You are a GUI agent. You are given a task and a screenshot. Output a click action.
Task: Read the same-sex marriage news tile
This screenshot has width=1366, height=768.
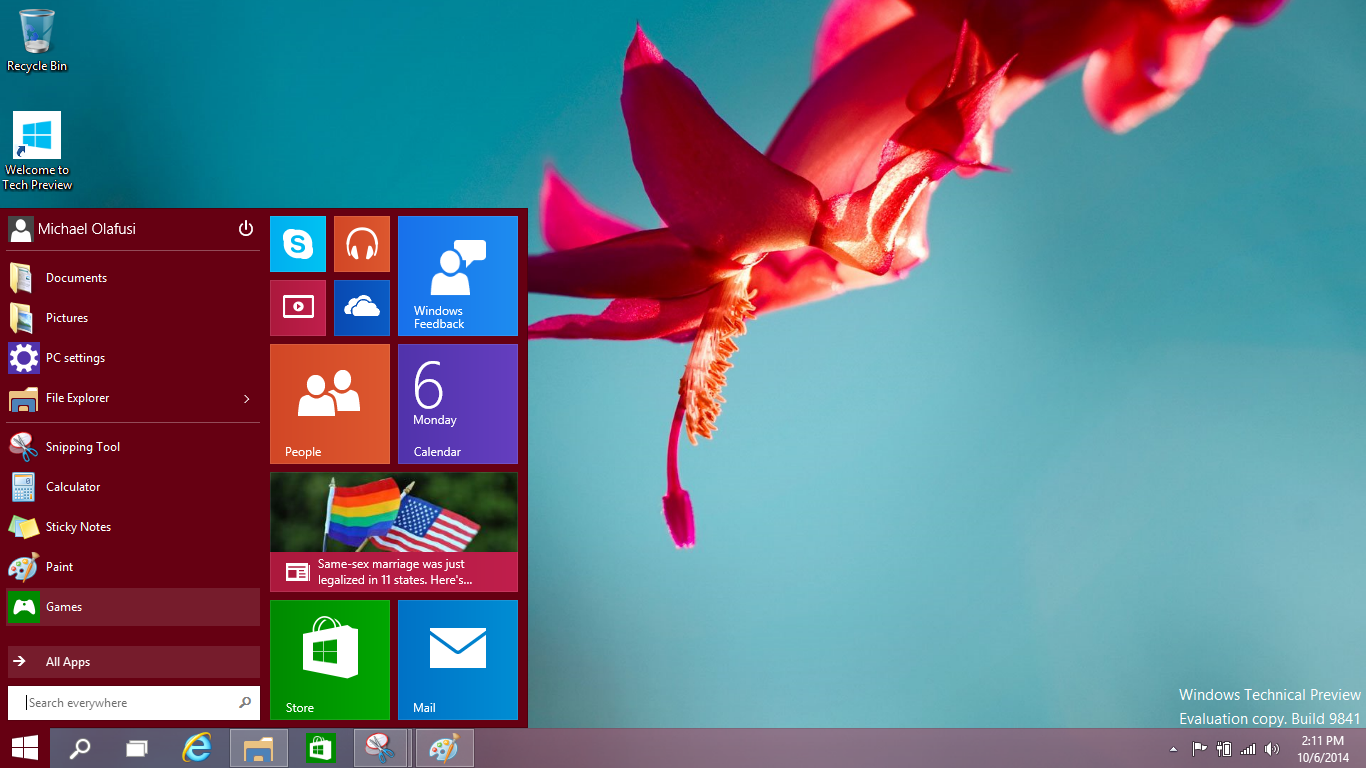tap(393, 531)
